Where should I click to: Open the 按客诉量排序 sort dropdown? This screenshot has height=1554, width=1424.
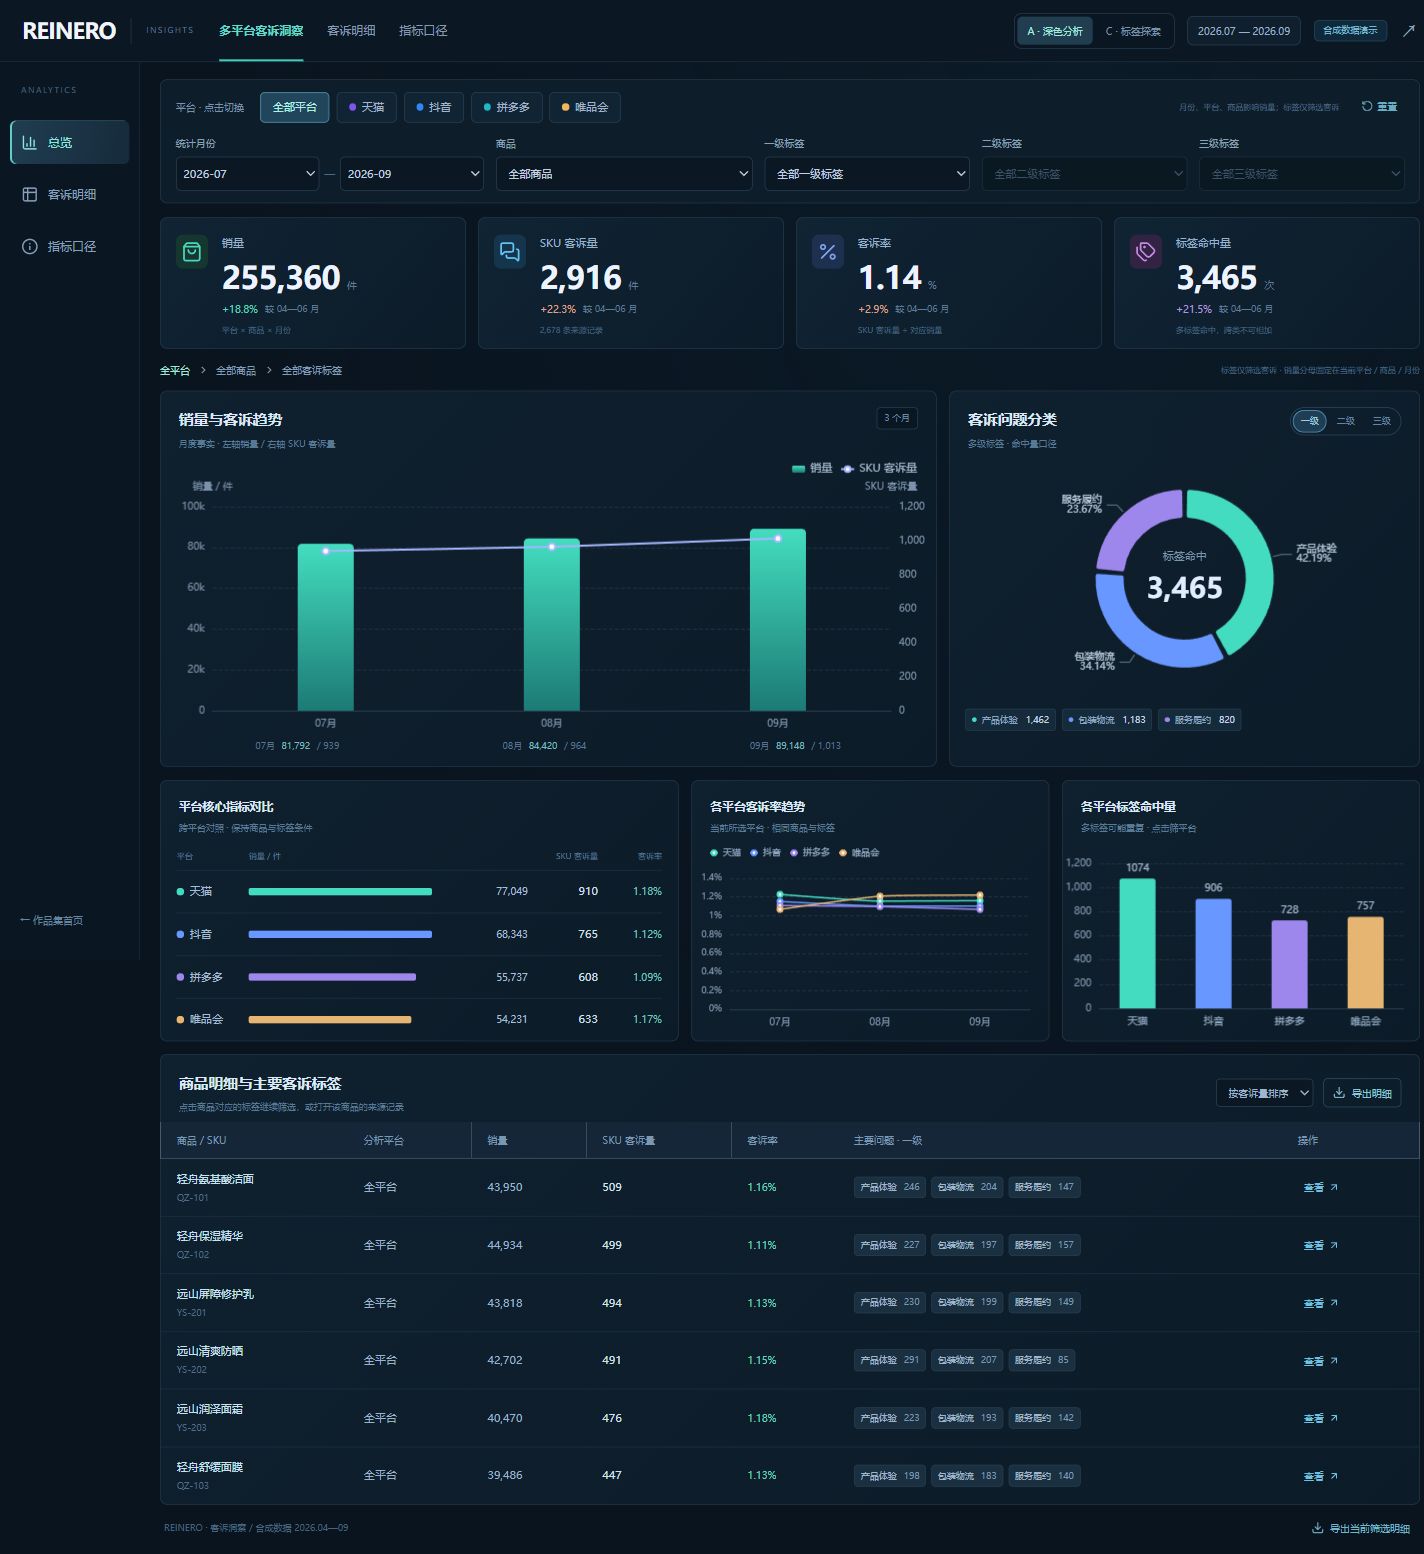tap(1265, 1093)
